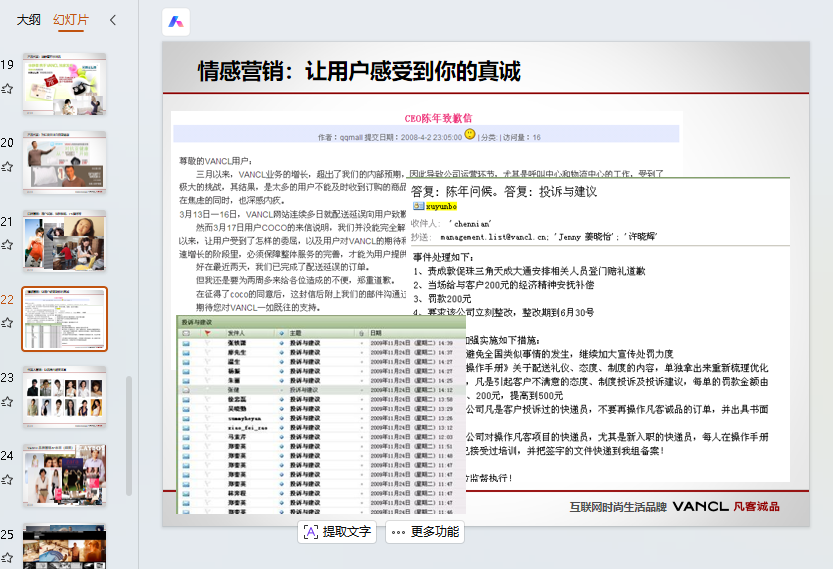Collapse the slide panel with the chevron
Viewport: 833px width, 569px height.
tap(113, 20)
